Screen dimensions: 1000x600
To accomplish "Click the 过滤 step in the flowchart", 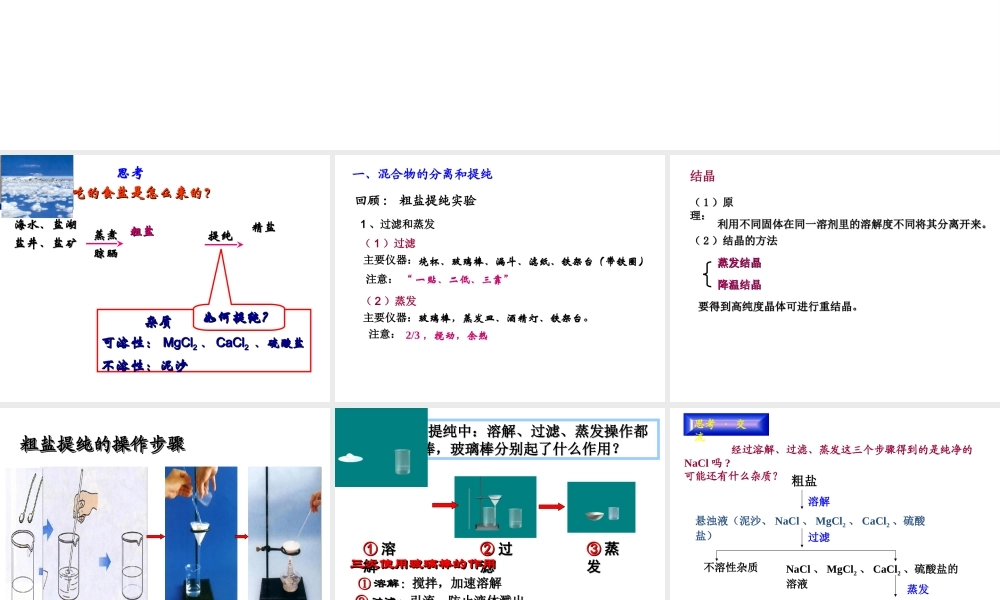I will (x=819, y=538).
